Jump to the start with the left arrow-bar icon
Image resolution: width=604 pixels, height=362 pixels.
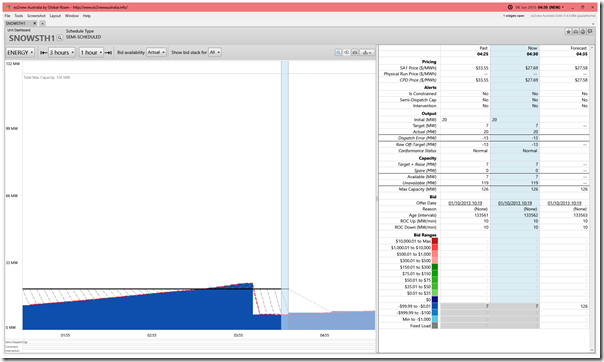tap(44, 52)
